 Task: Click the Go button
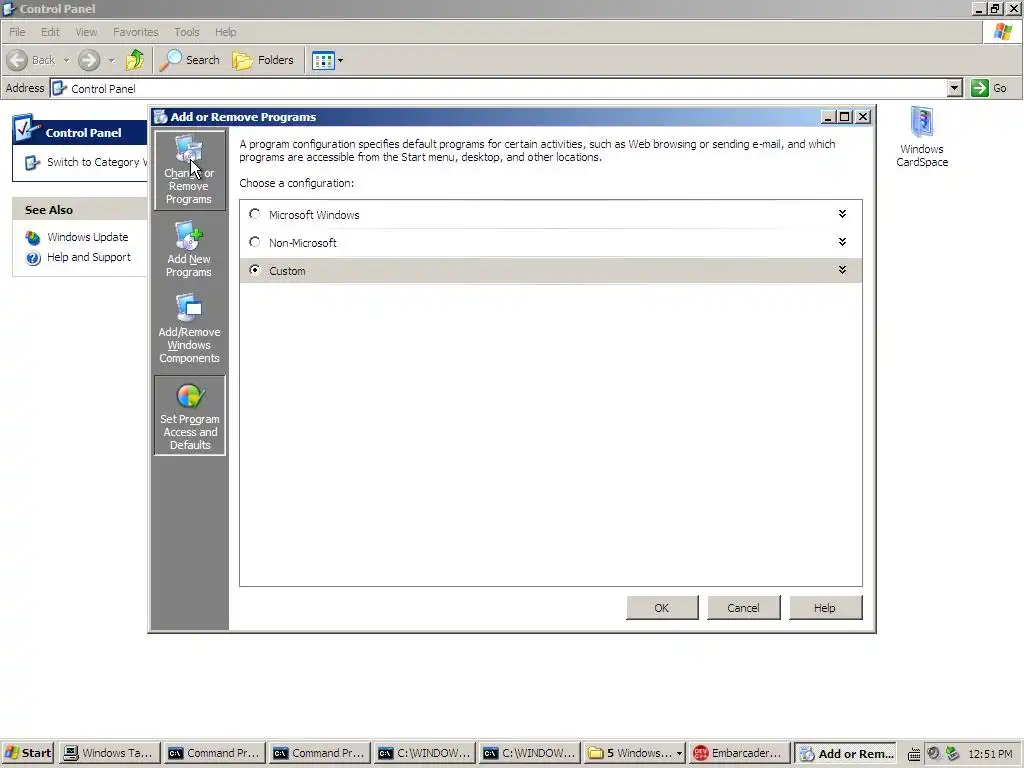(x=989, y=88)
